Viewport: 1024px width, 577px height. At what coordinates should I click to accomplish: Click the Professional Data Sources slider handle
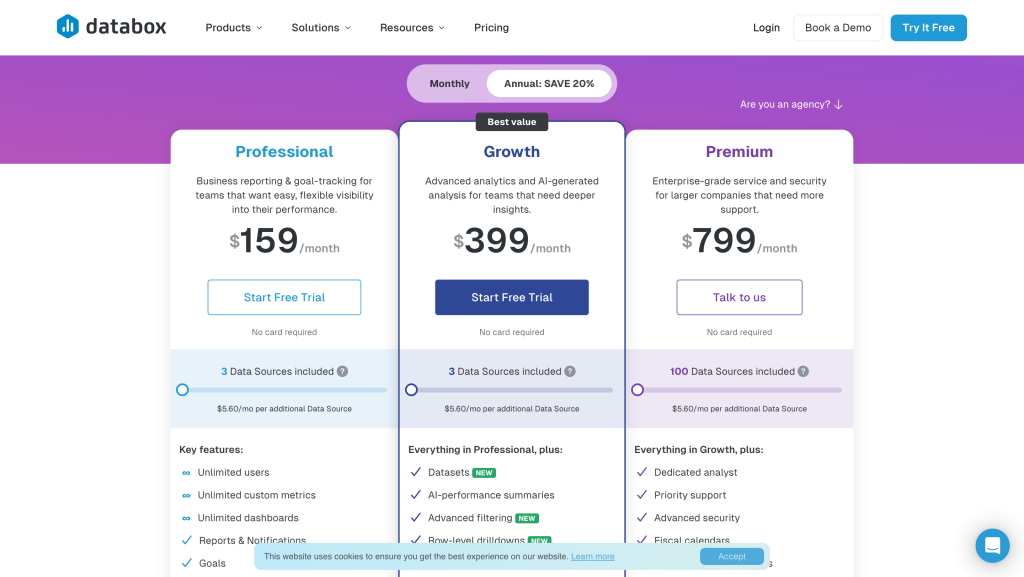[182, 390]
